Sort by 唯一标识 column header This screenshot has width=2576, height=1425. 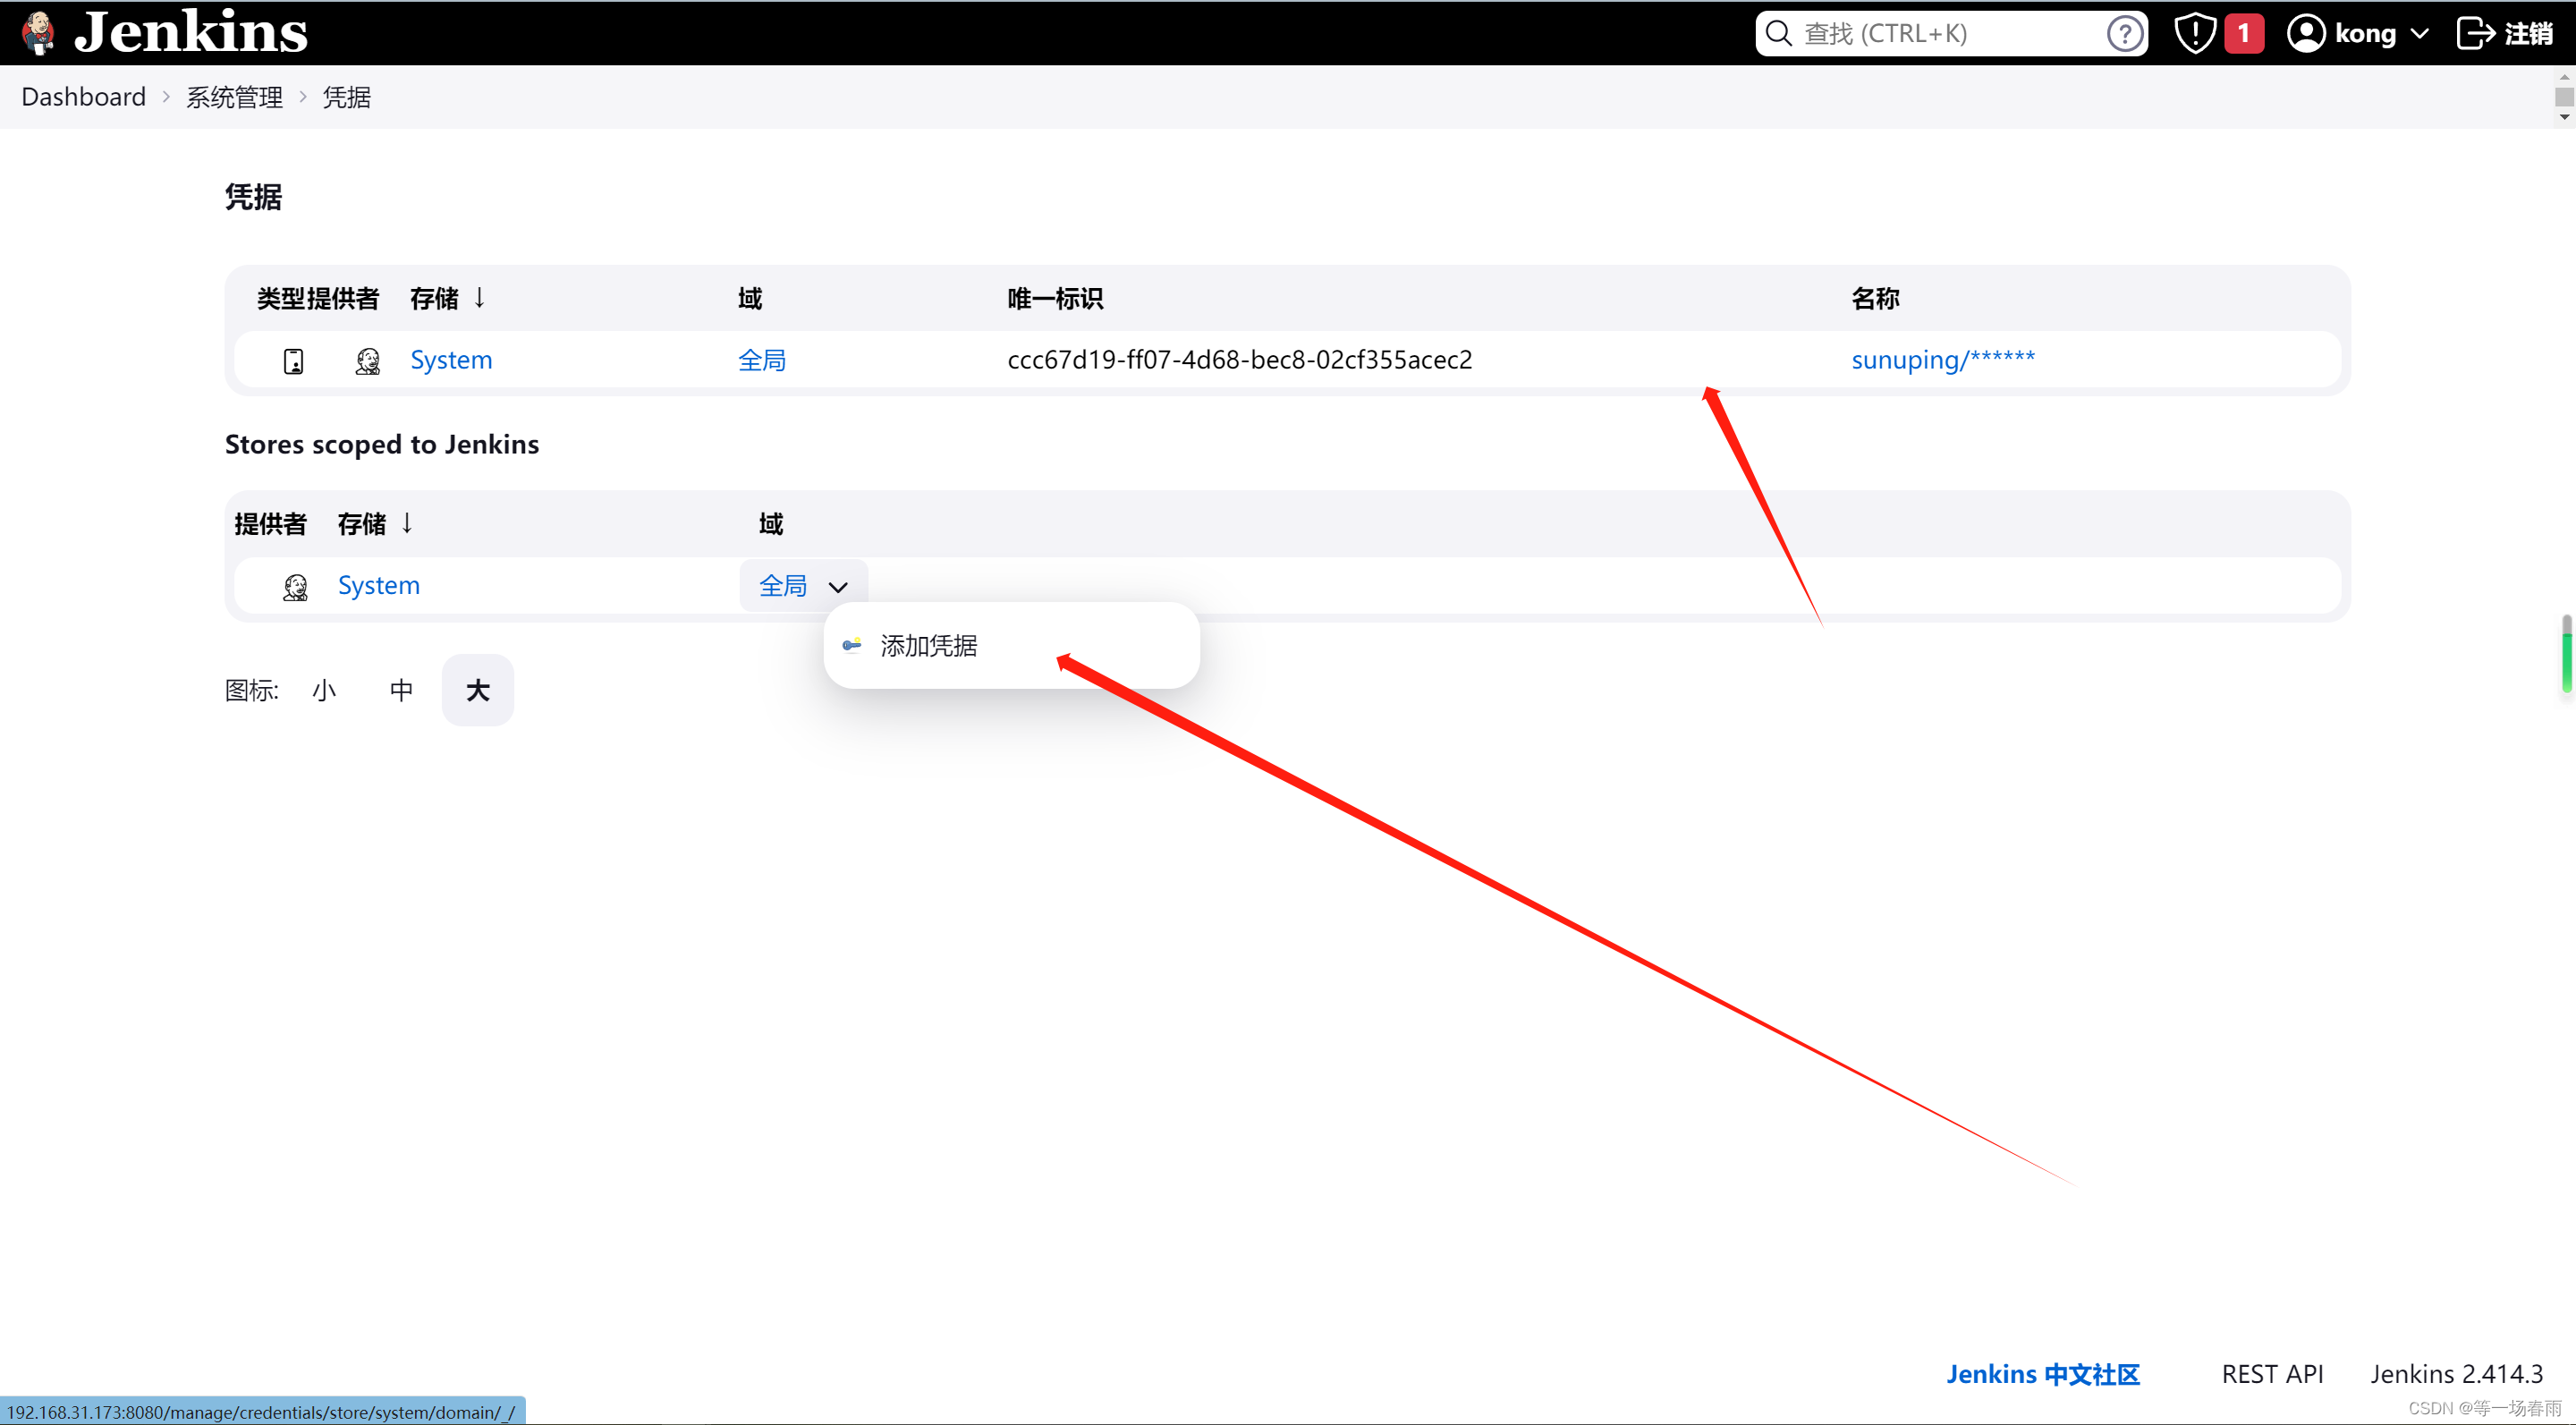[1055, 298]
